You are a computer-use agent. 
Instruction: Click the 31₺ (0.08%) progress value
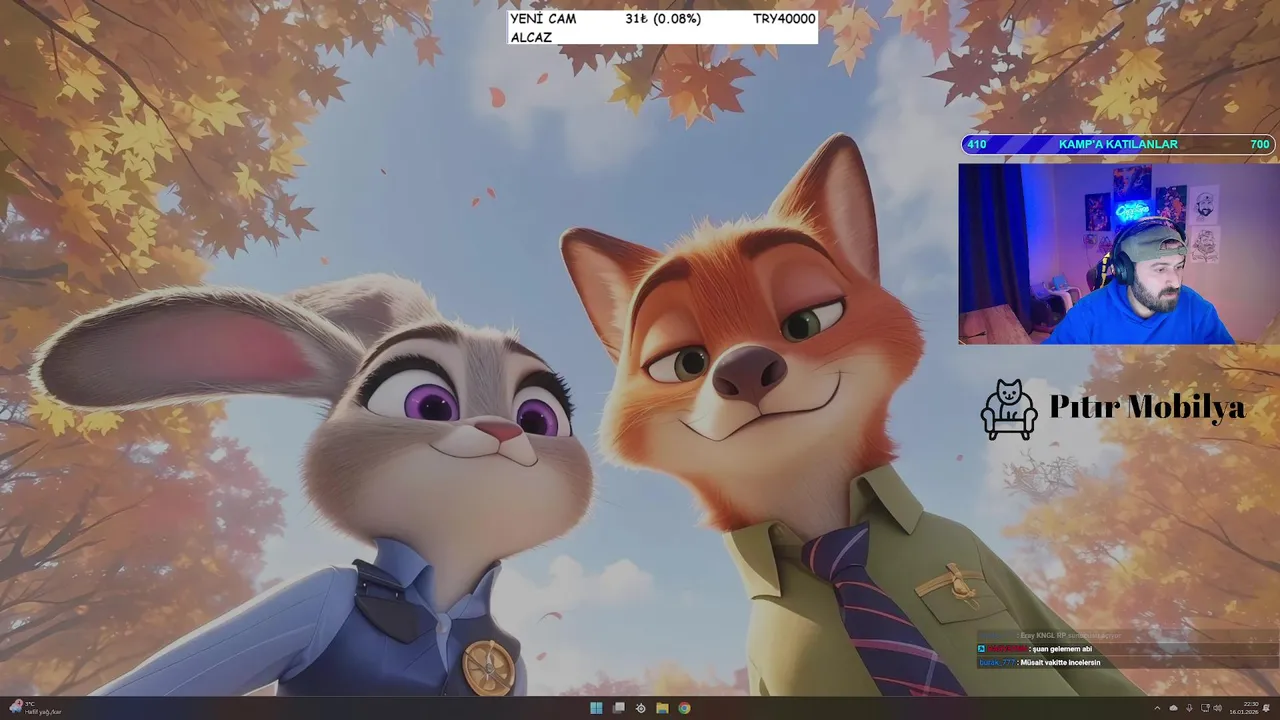pos(663,19)
